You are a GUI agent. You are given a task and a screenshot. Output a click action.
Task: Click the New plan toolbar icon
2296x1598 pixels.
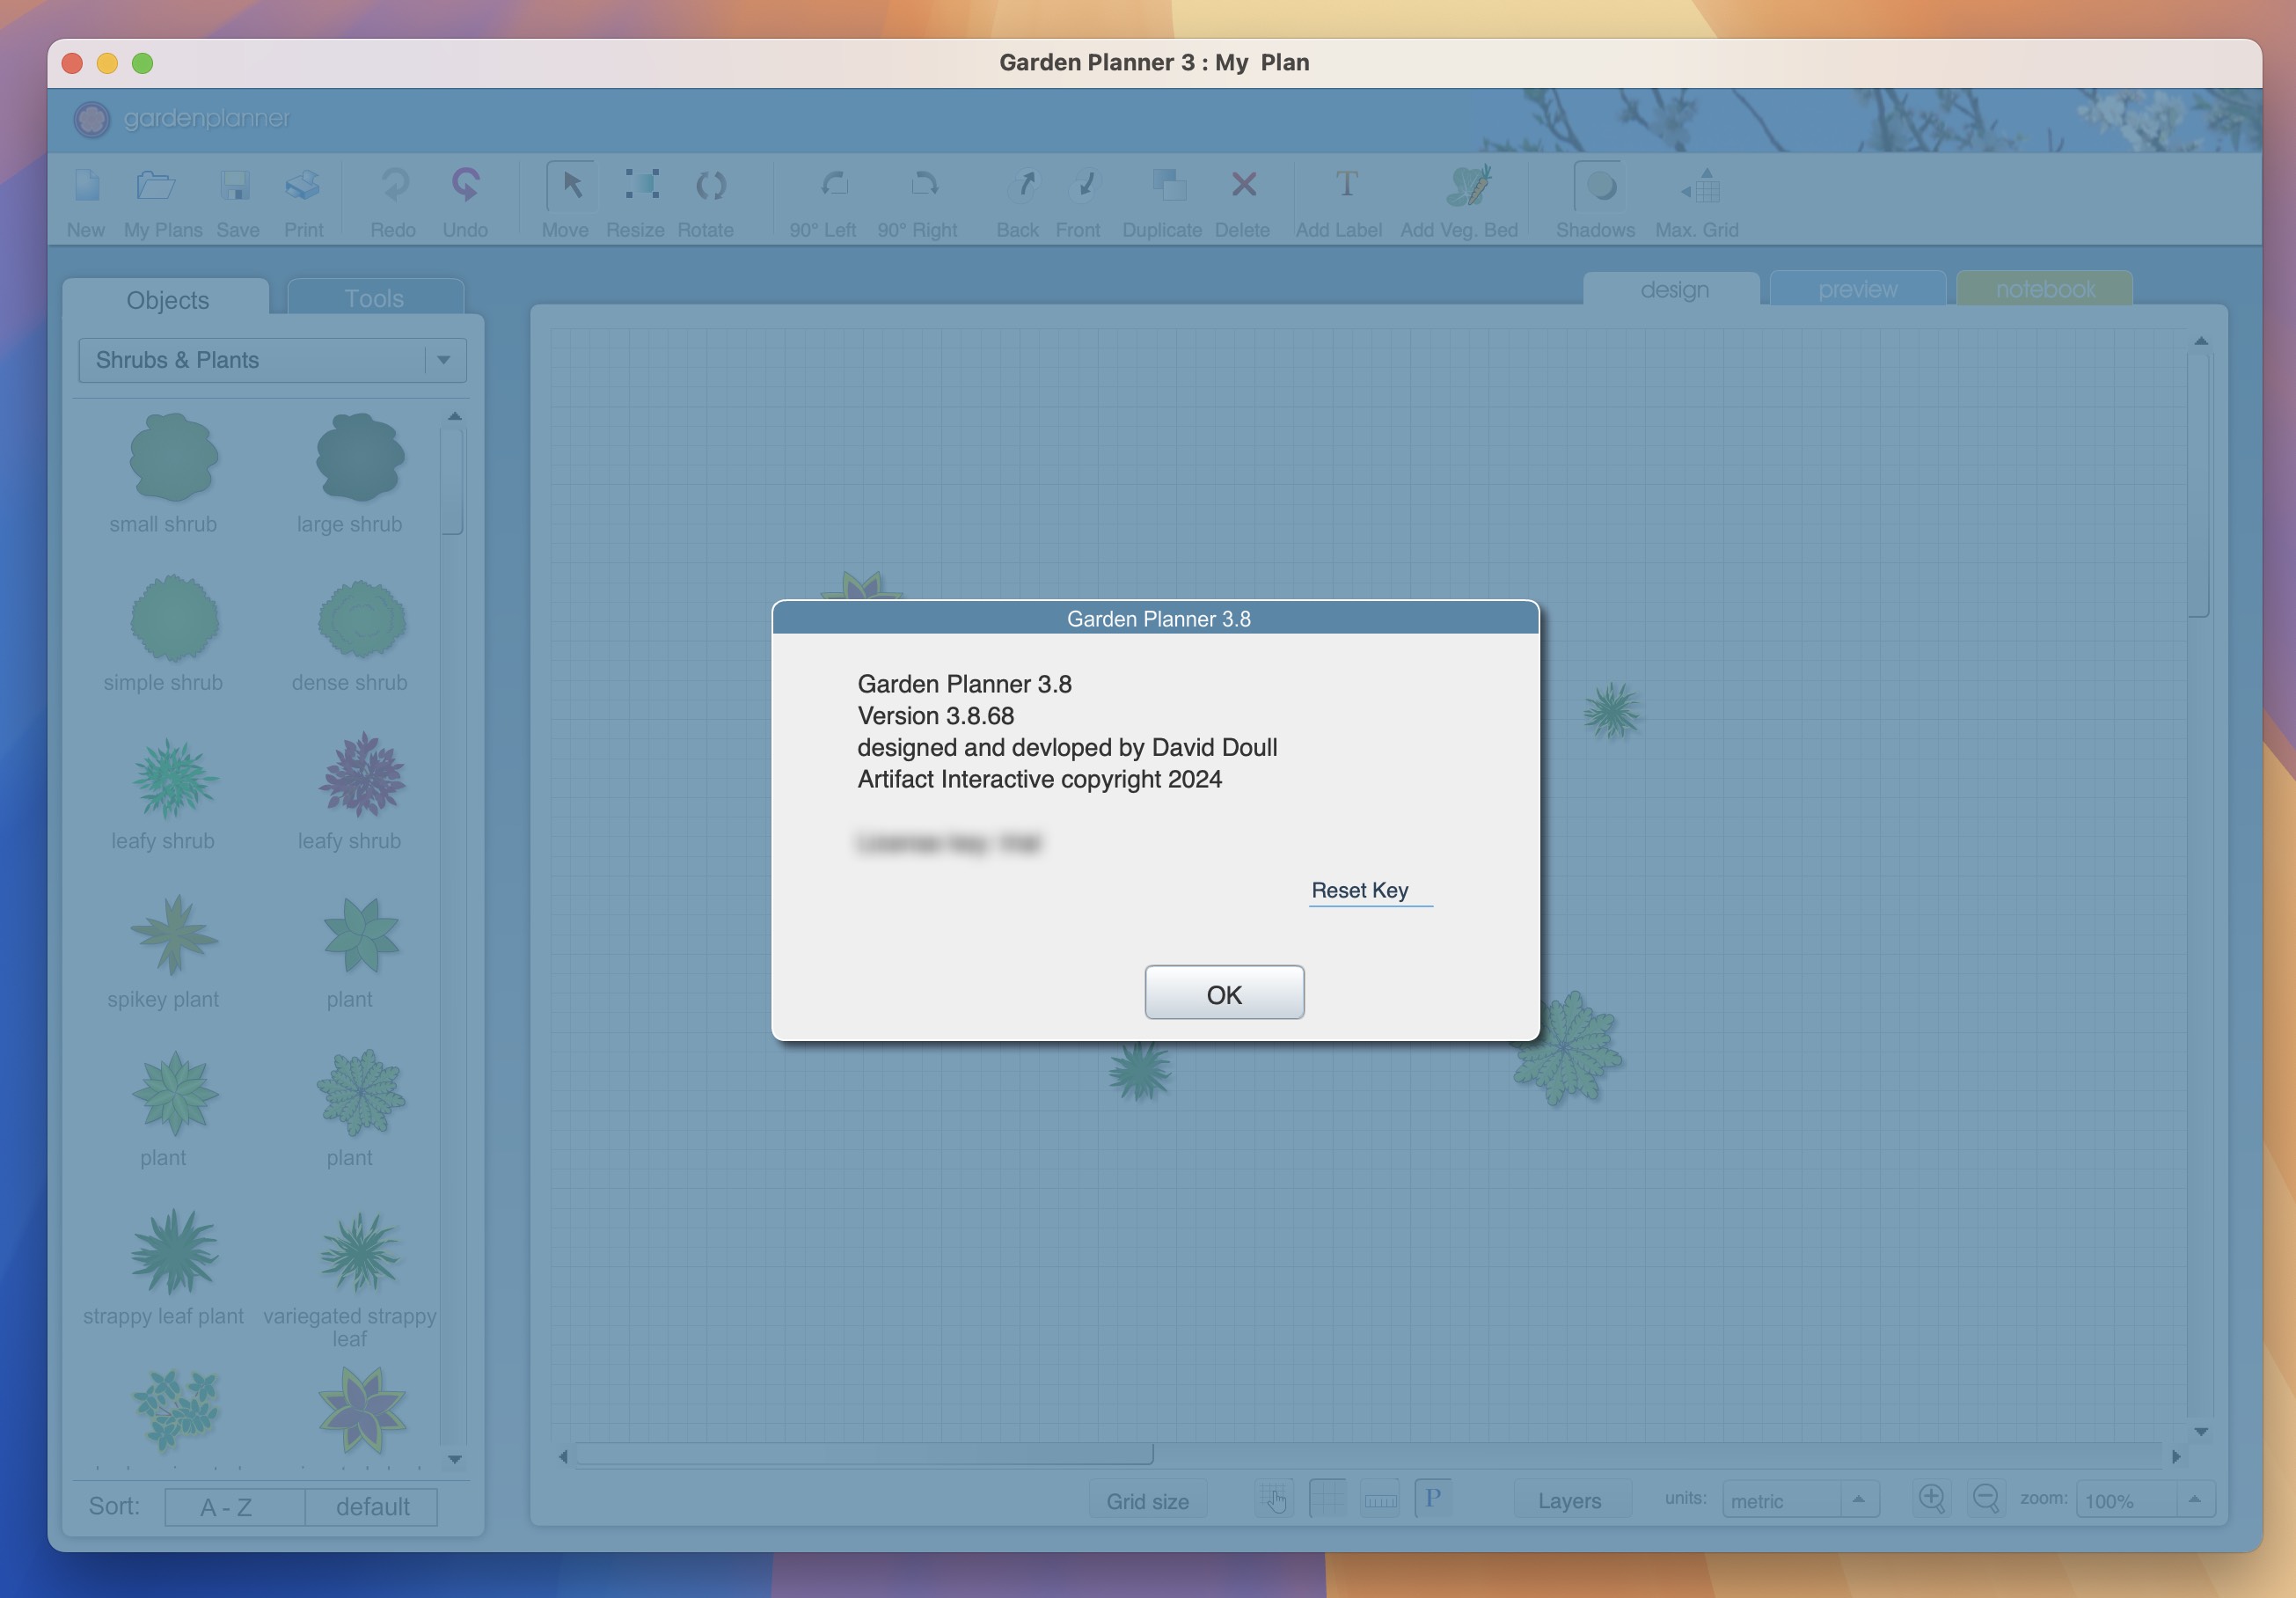click(87, 185)
